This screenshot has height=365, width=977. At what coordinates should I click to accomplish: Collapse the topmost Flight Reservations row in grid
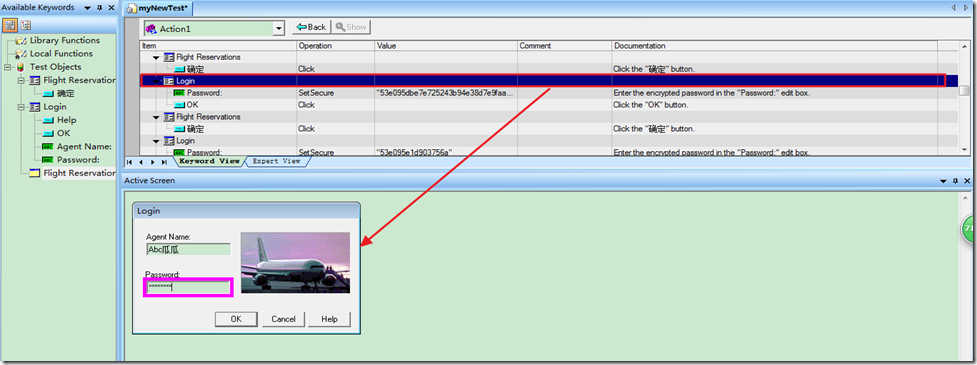(156, 57)
